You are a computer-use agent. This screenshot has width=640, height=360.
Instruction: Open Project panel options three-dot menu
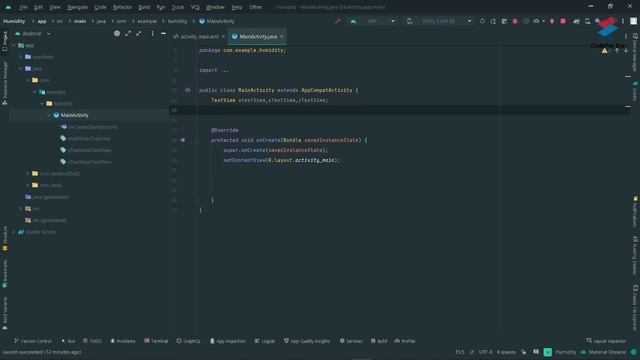click(152, 33)
